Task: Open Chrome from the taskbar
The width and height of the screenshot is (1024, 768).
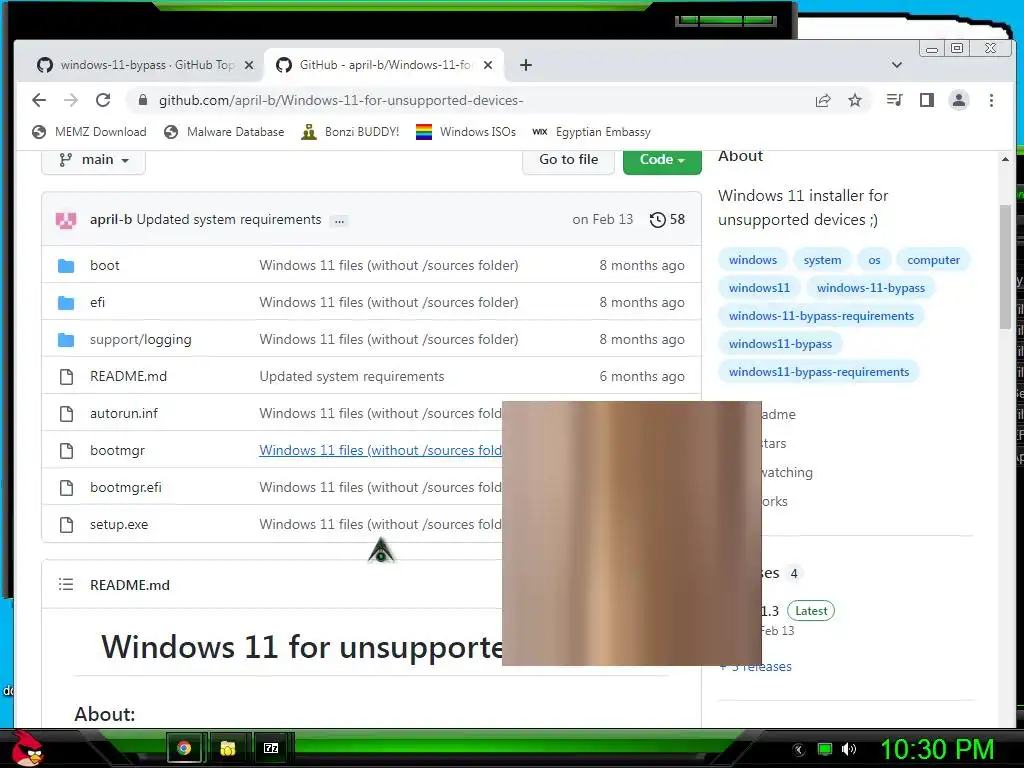Action: click(x=184, y=748)
